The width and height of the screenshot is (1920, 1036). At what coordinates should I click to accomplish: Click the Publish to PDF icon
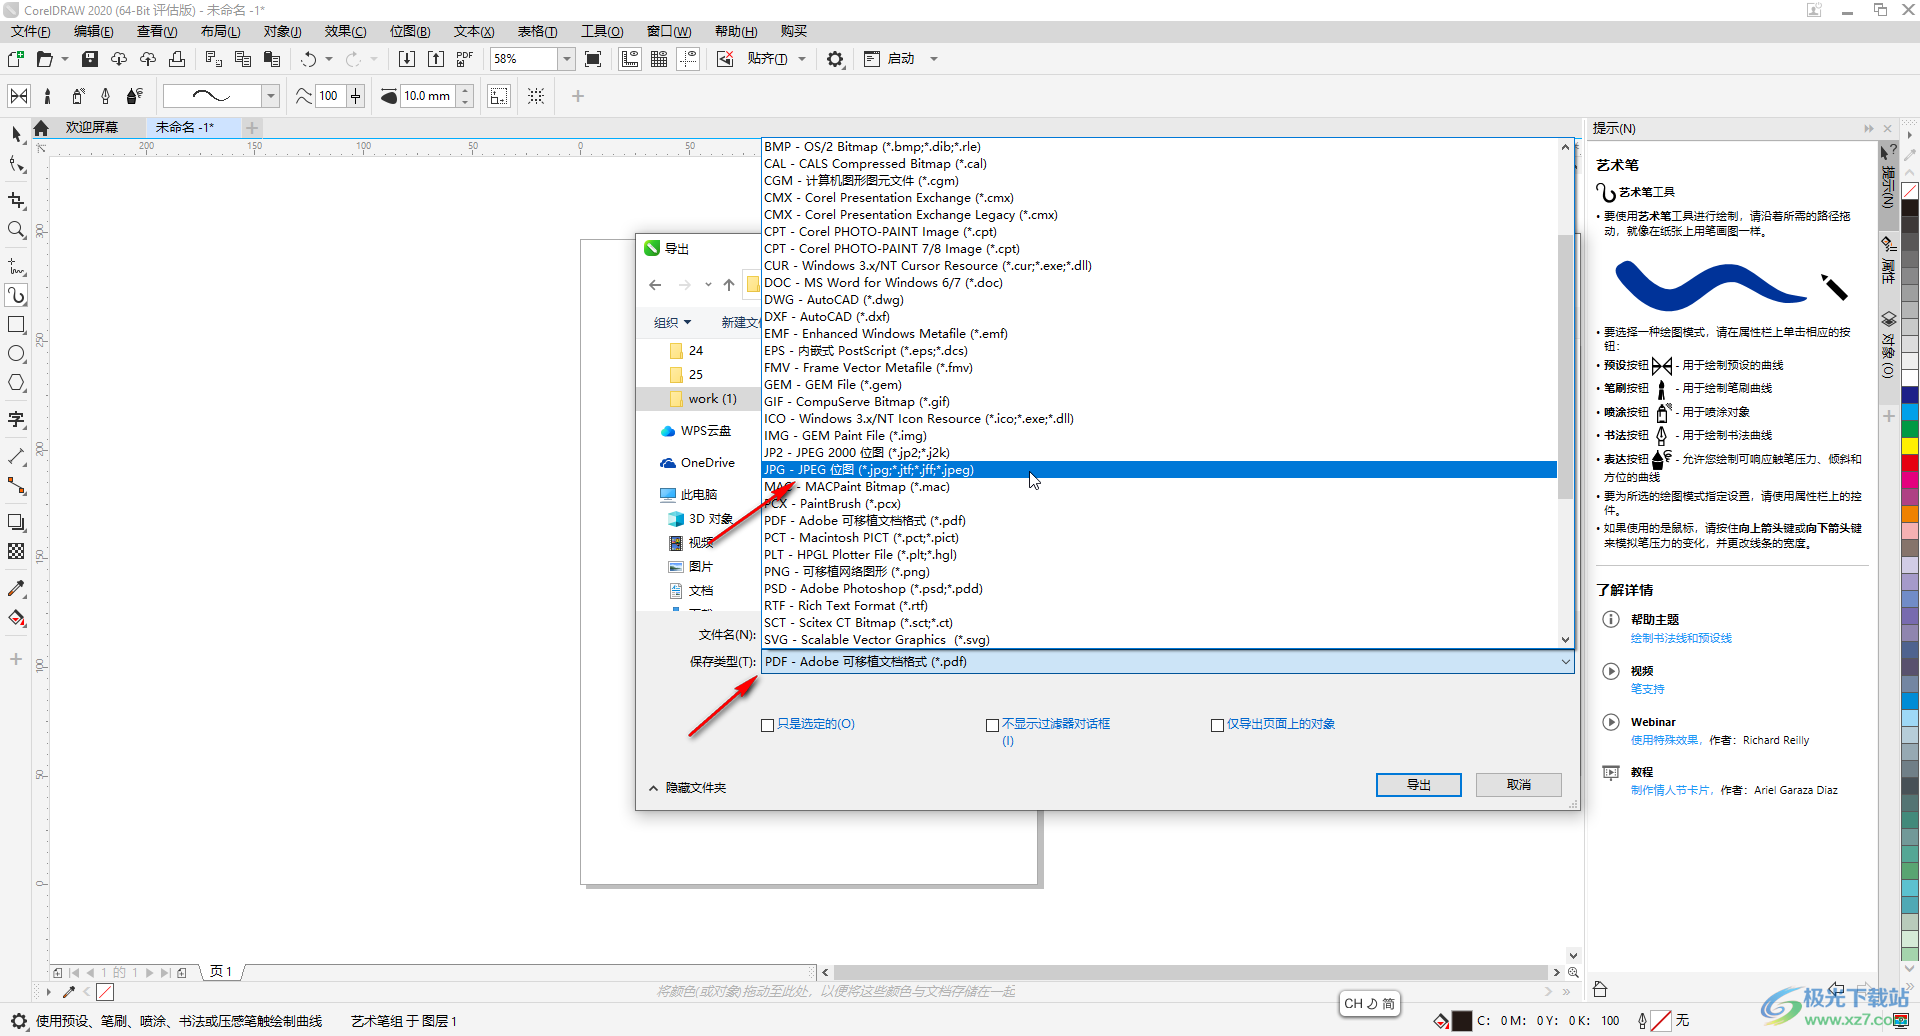click(465, 59)
